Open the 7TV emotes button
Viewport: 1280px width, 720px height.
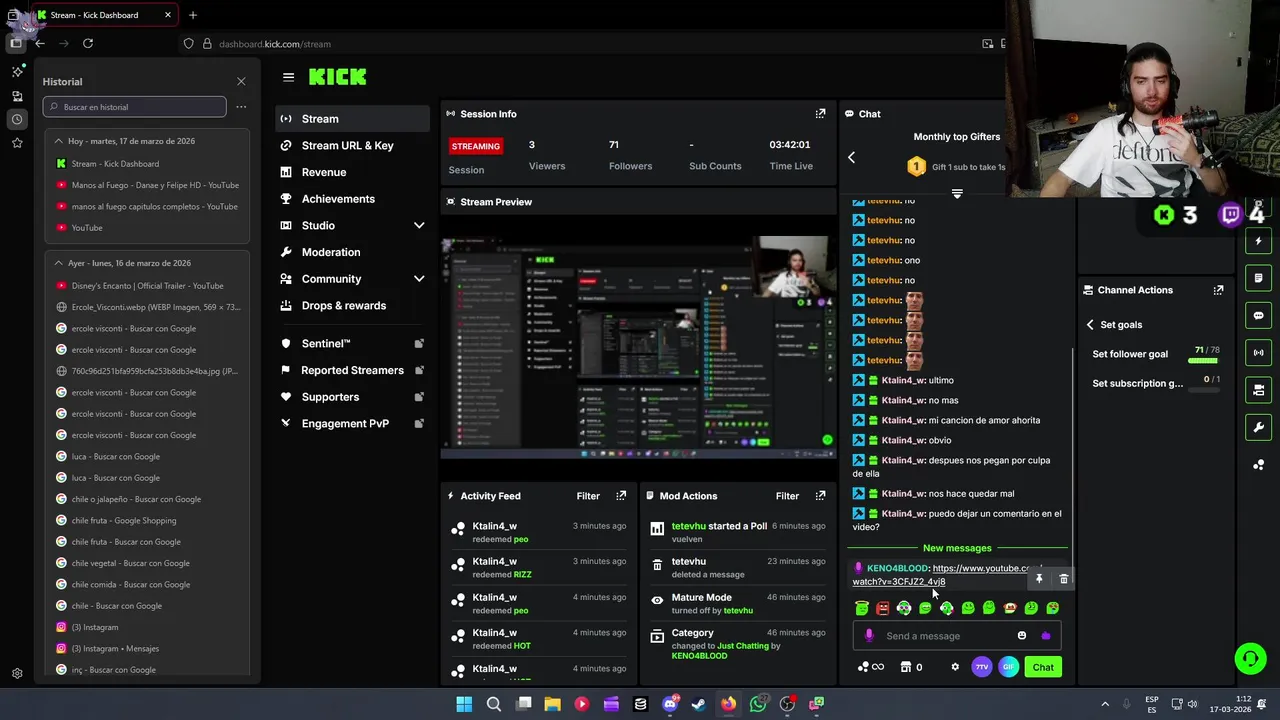click(x=982, y=667)
